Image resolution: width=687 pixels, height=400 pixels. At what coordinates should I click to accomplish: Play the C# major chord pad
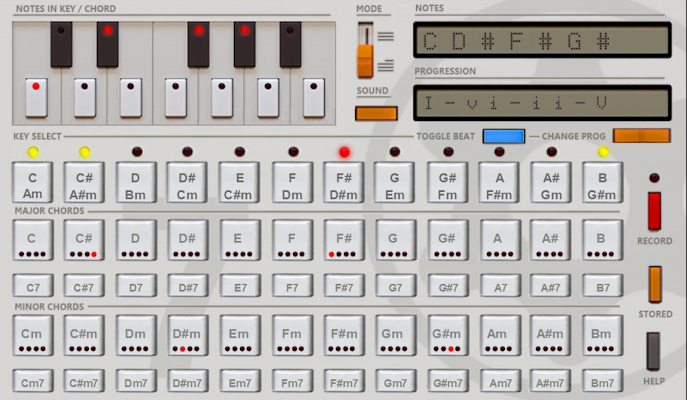pyautogui.click(x=84, y=240)
